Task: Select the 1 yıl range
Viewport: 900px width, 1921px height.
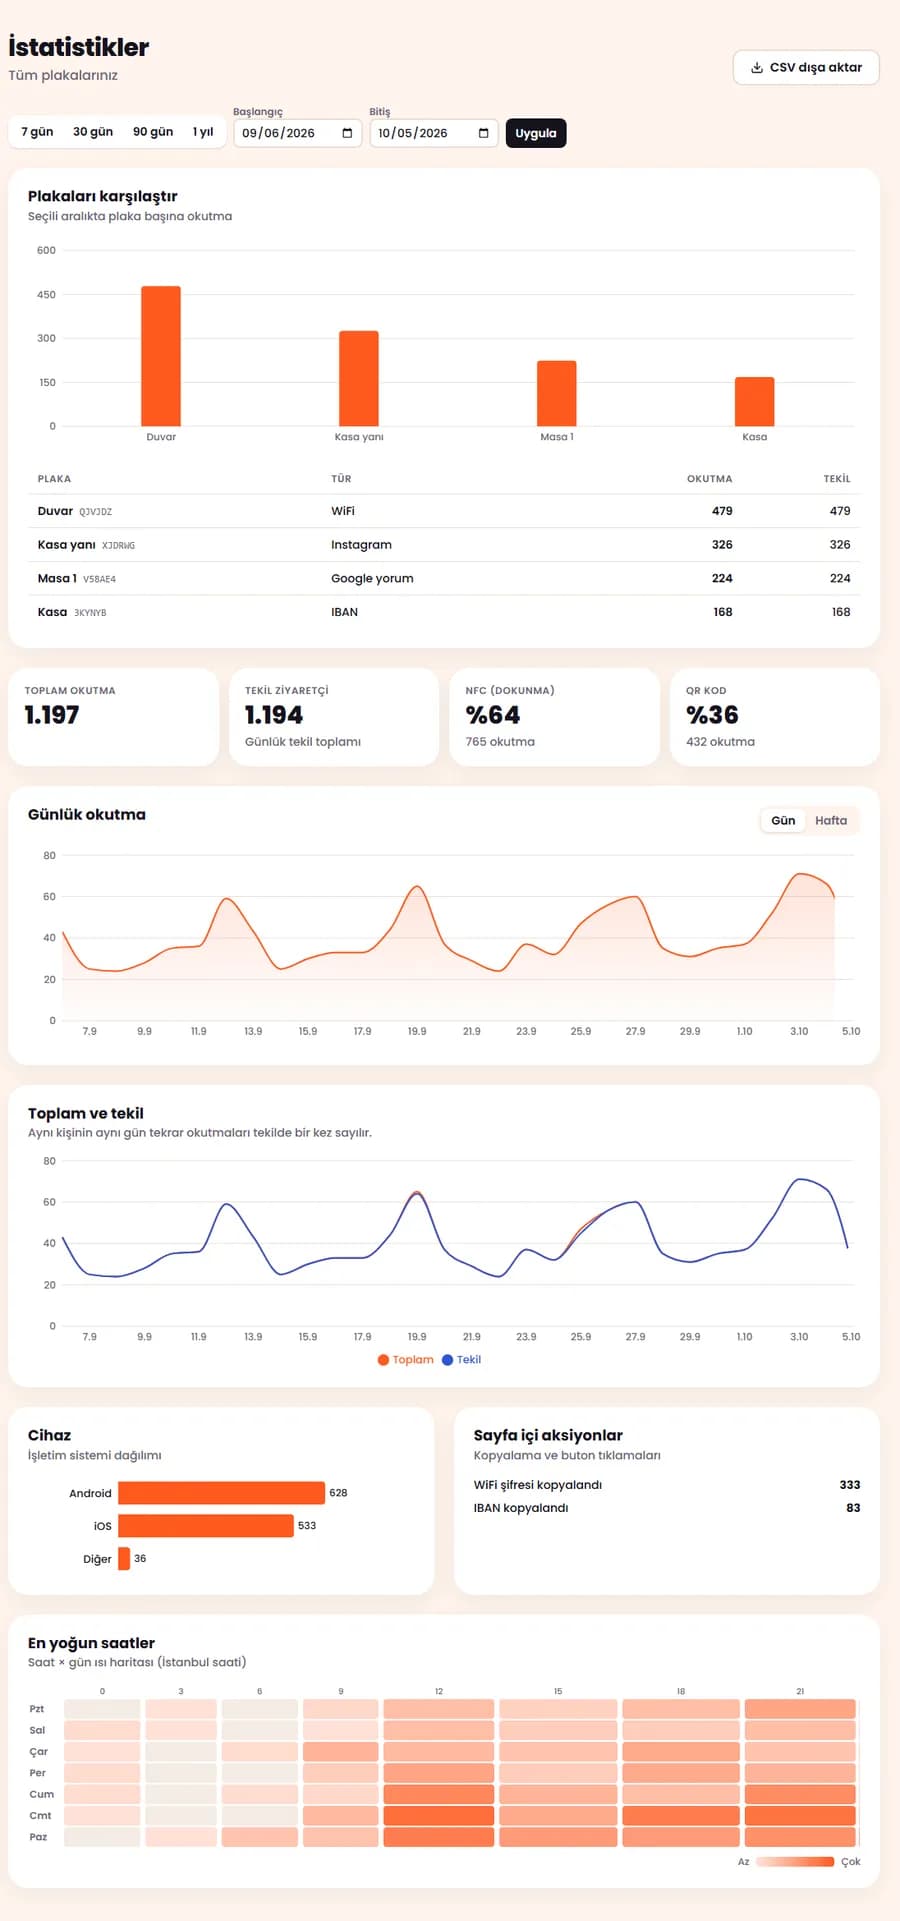Action: click(x=203, y=132)
